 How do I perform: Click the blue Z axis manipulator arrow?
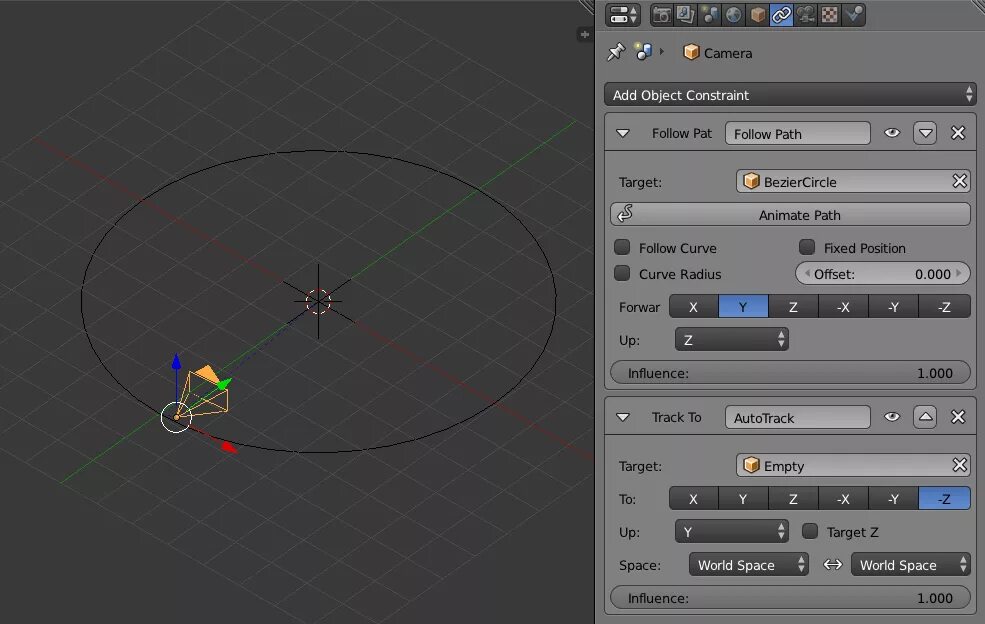(176, 361)
